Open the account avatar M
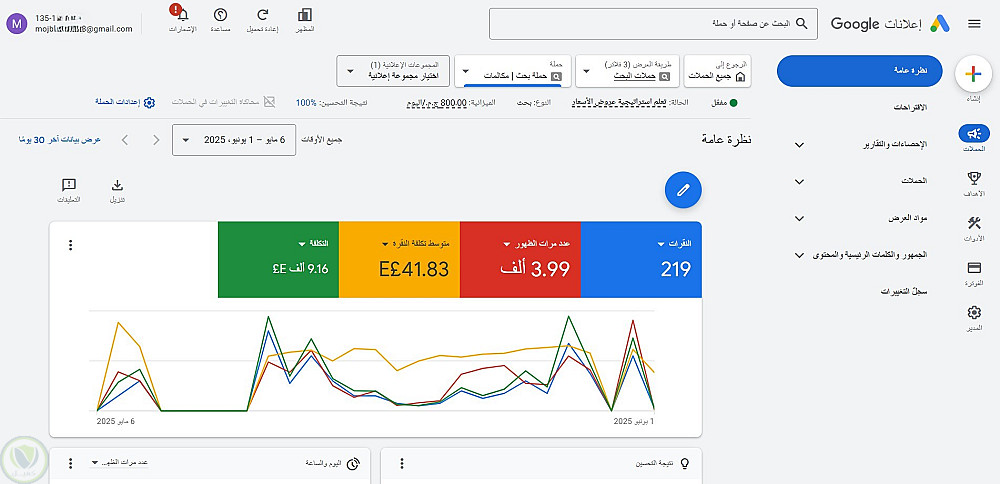Image resolution: width=1000 pixels, height=484 pixels. (x=16, y=24)
